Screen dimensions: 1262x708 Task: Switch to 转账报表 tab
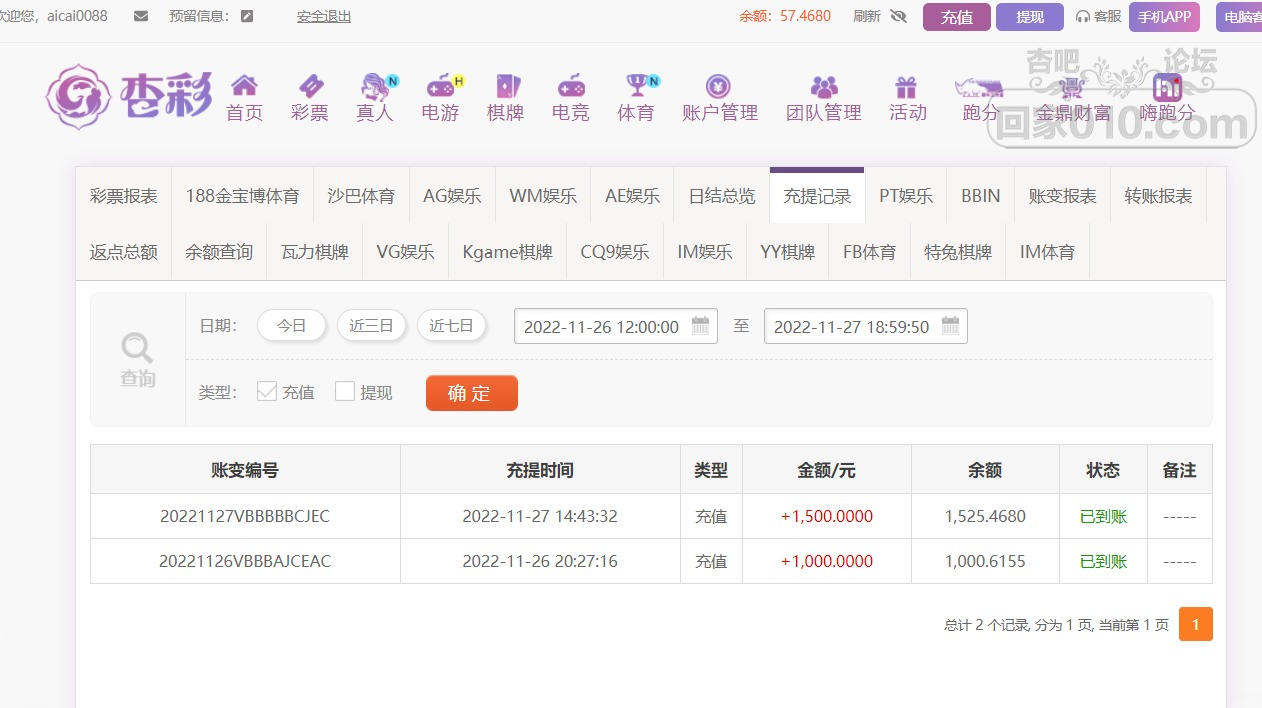pyautogui.click(x=1158, y=196)
